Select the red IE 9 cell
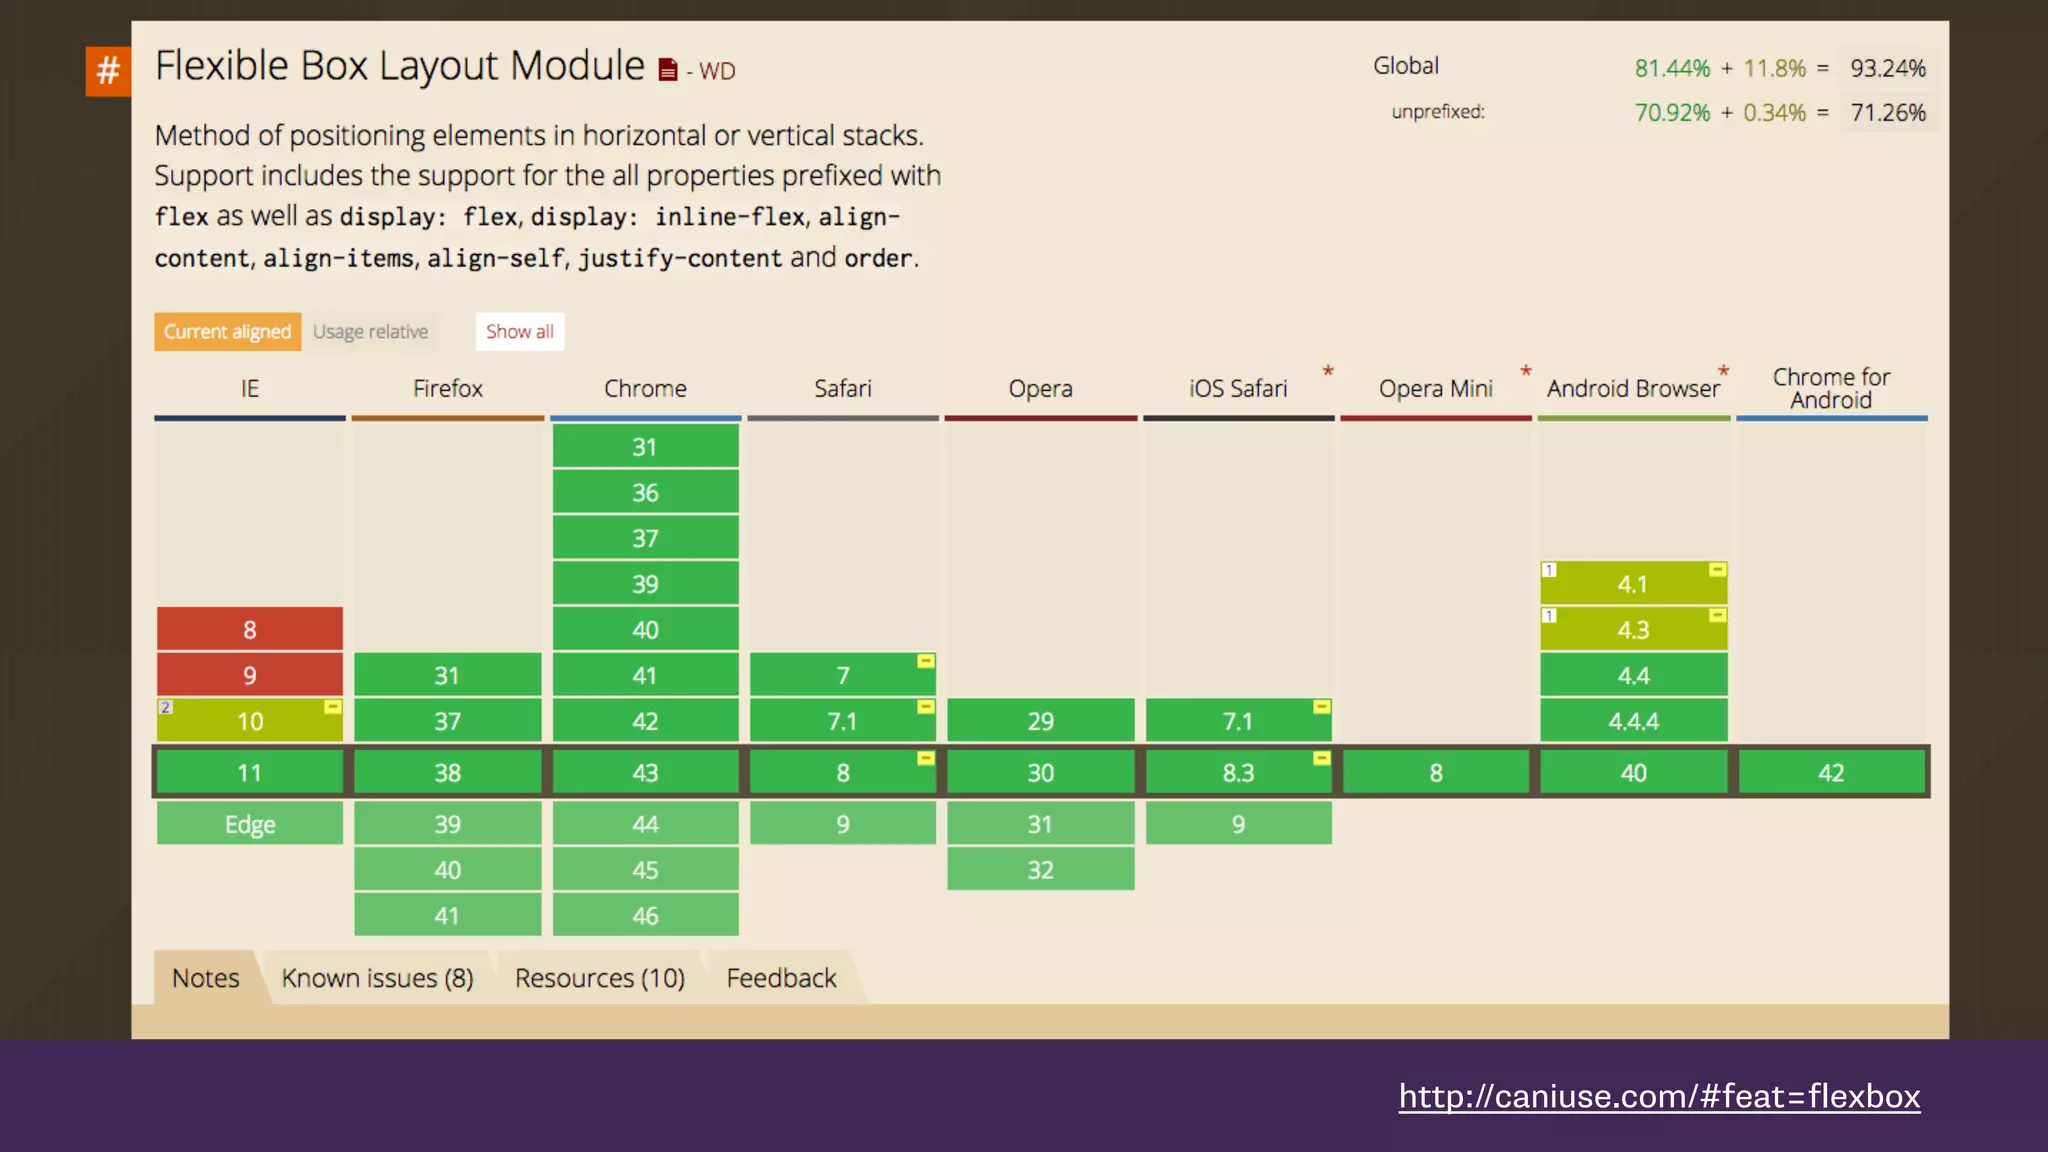 coord(250,675)
